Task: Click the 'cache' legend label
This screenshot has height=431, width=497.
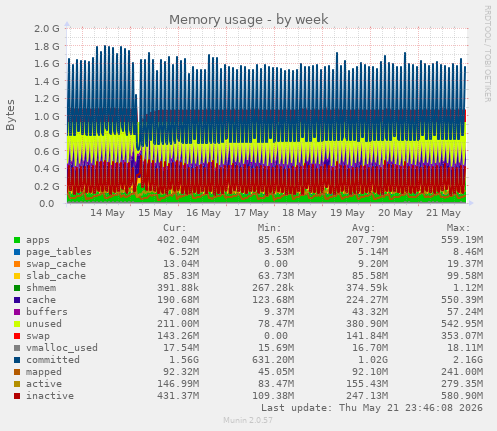Action: click(x=41, y=300)
